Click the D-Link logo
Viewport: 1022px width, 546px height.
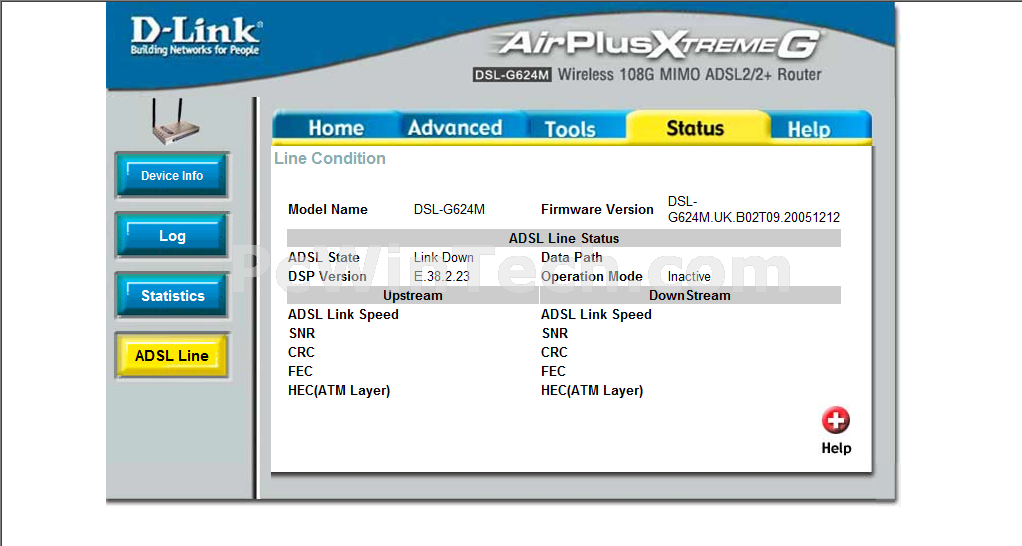pyautogui.click(x=196, y=36)
